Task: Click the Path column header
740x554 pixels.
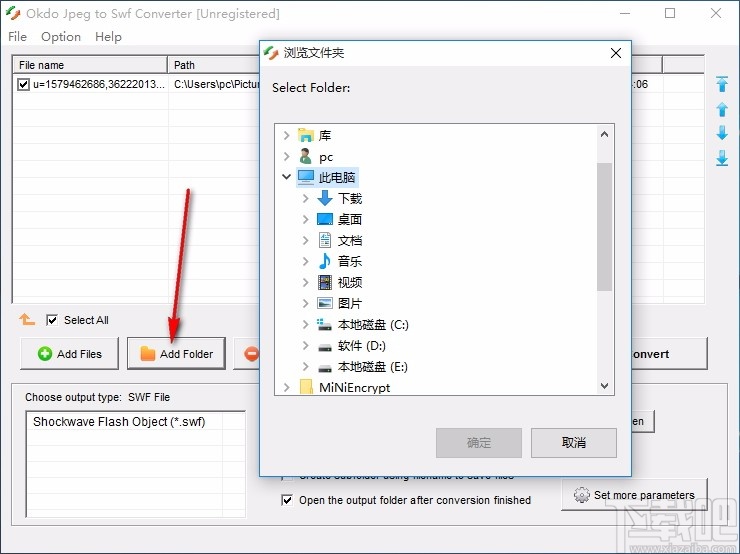Action: (213, 65)
